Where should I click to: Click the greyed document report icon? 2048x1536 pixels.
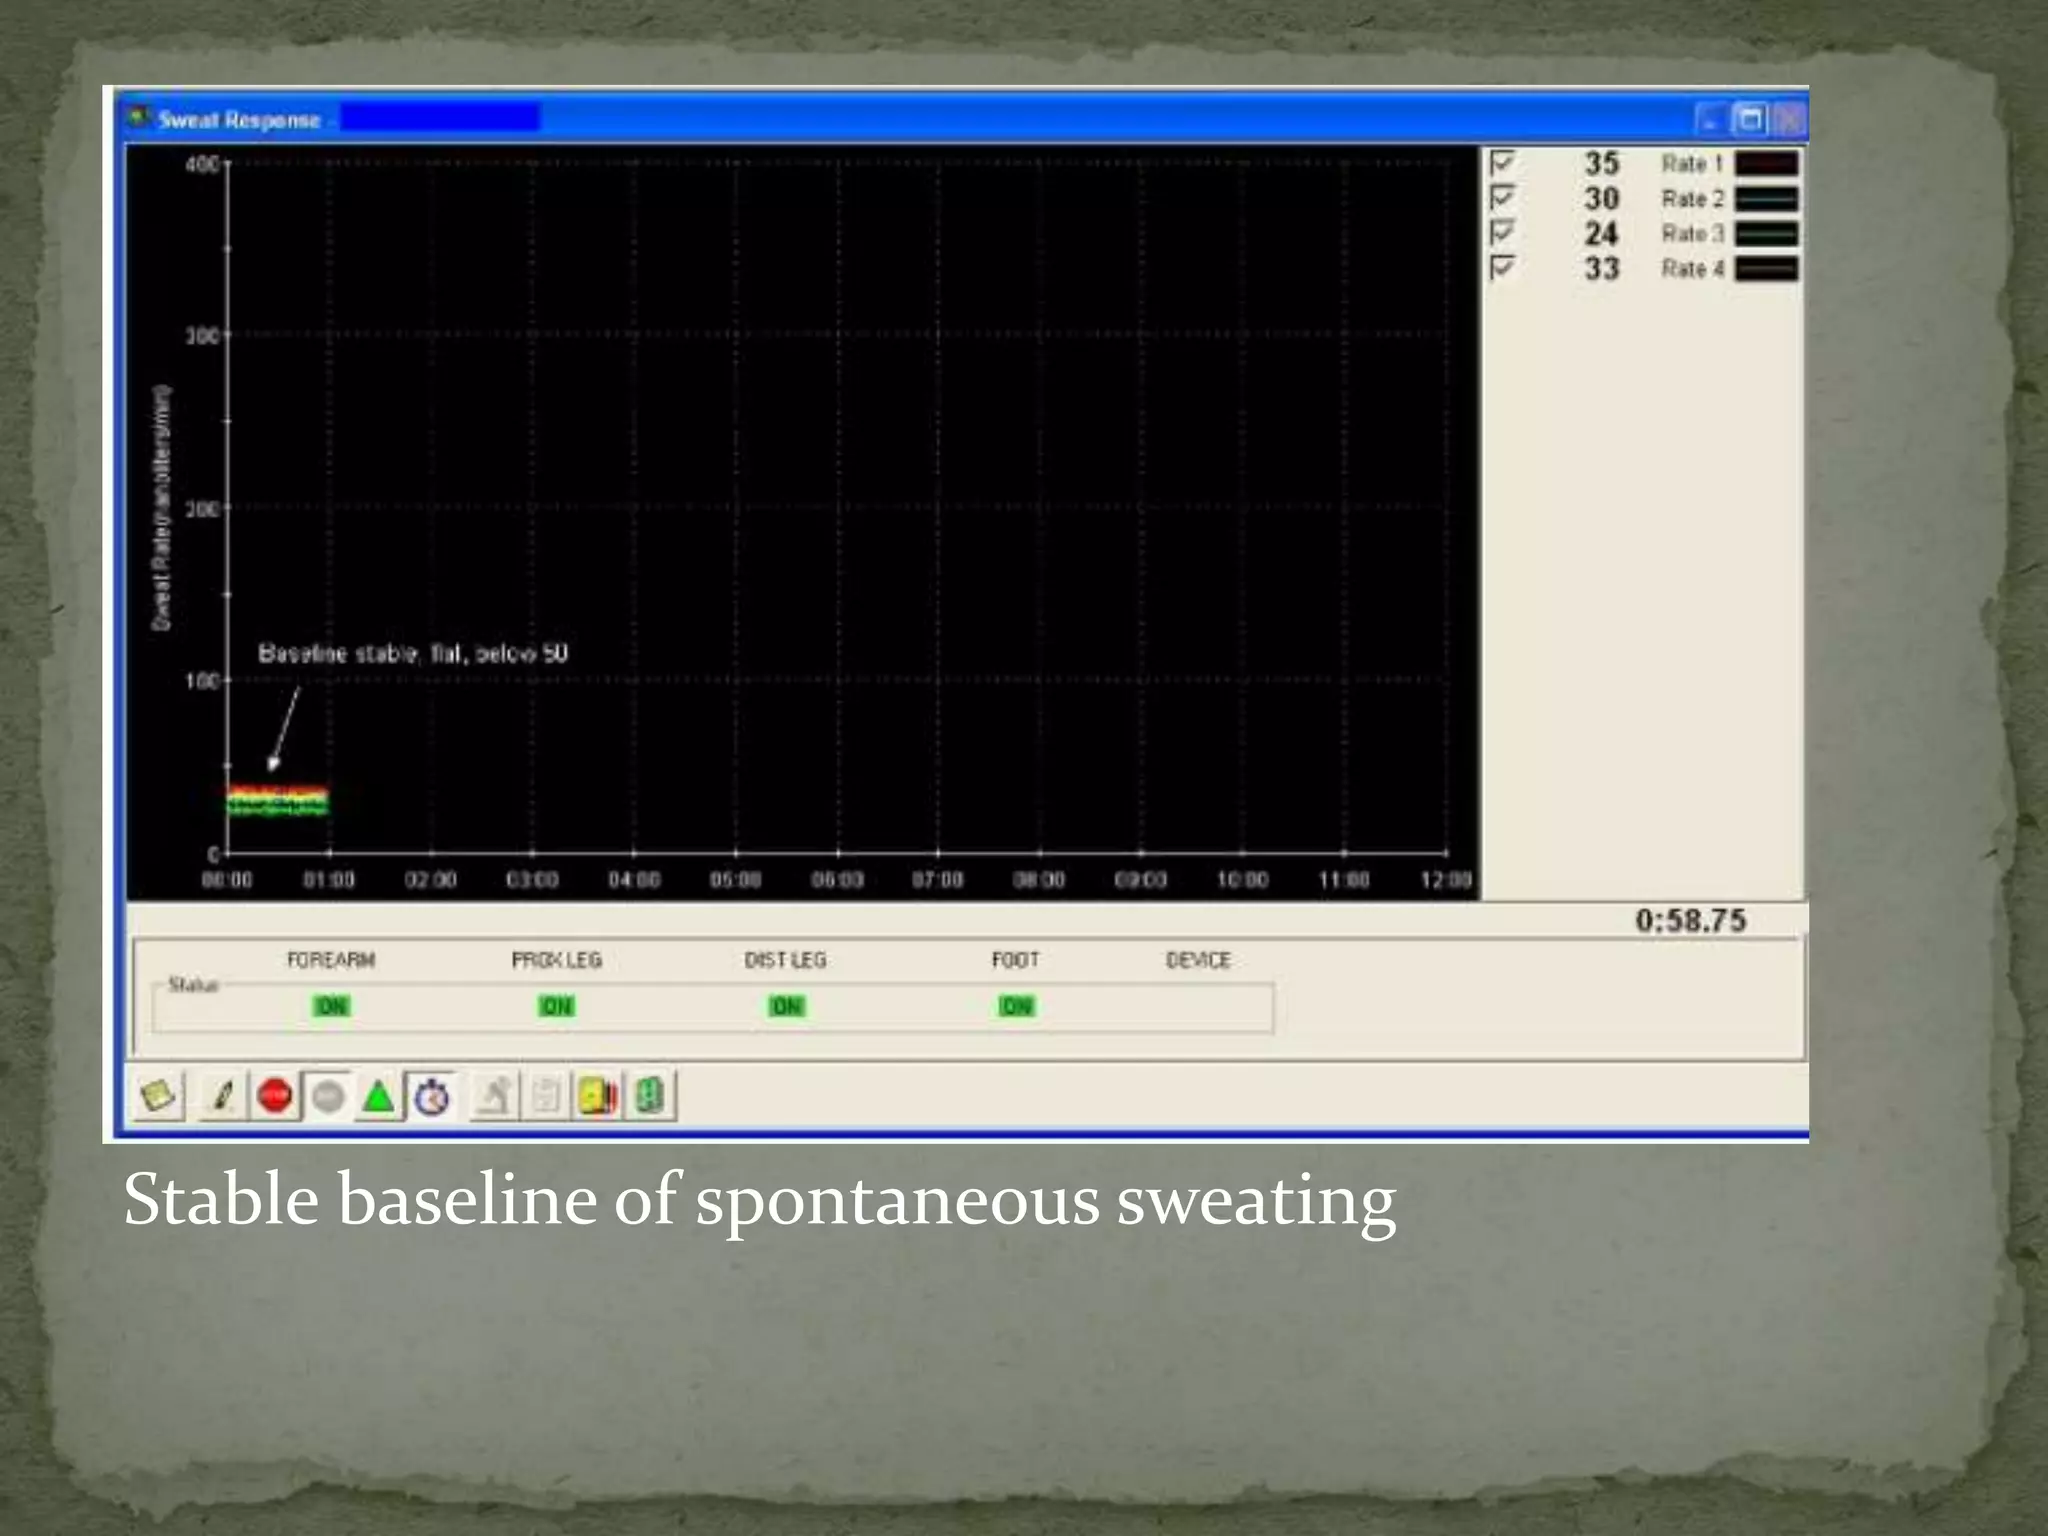coord(546,1096)
